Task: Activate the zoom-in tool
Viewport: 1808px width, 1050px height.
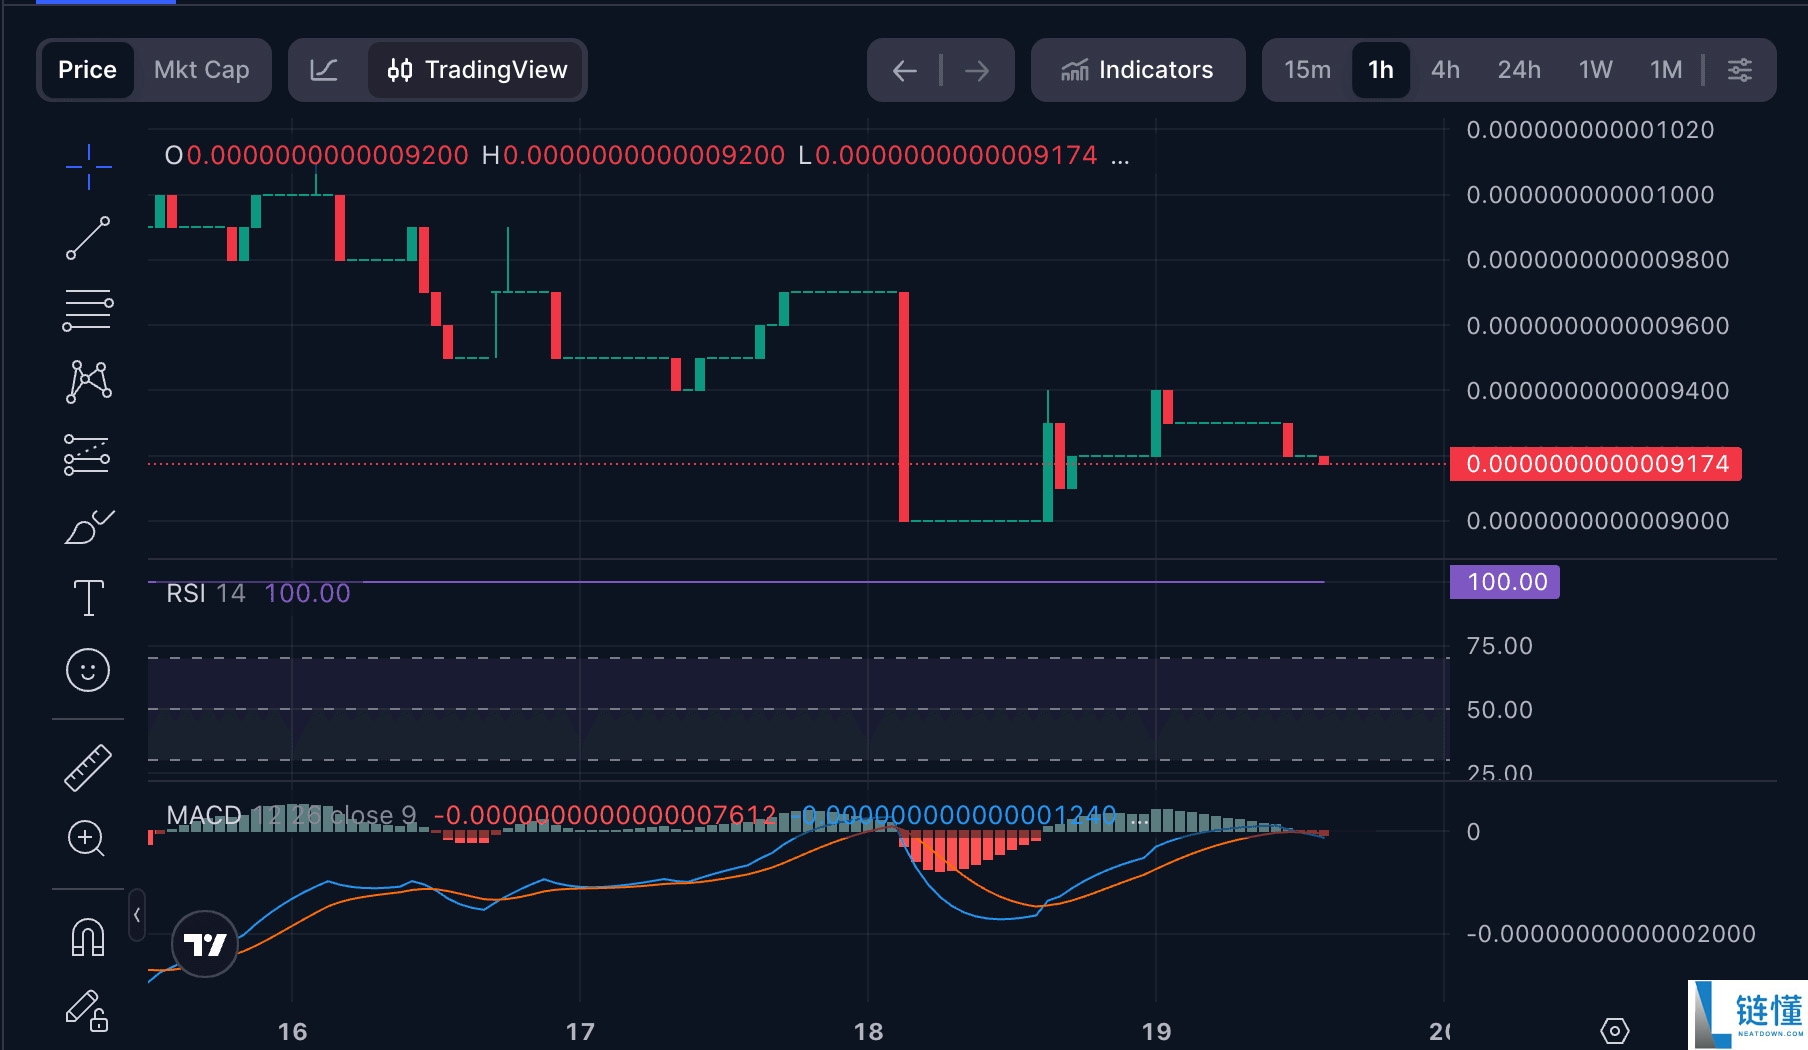Action: 88,840
